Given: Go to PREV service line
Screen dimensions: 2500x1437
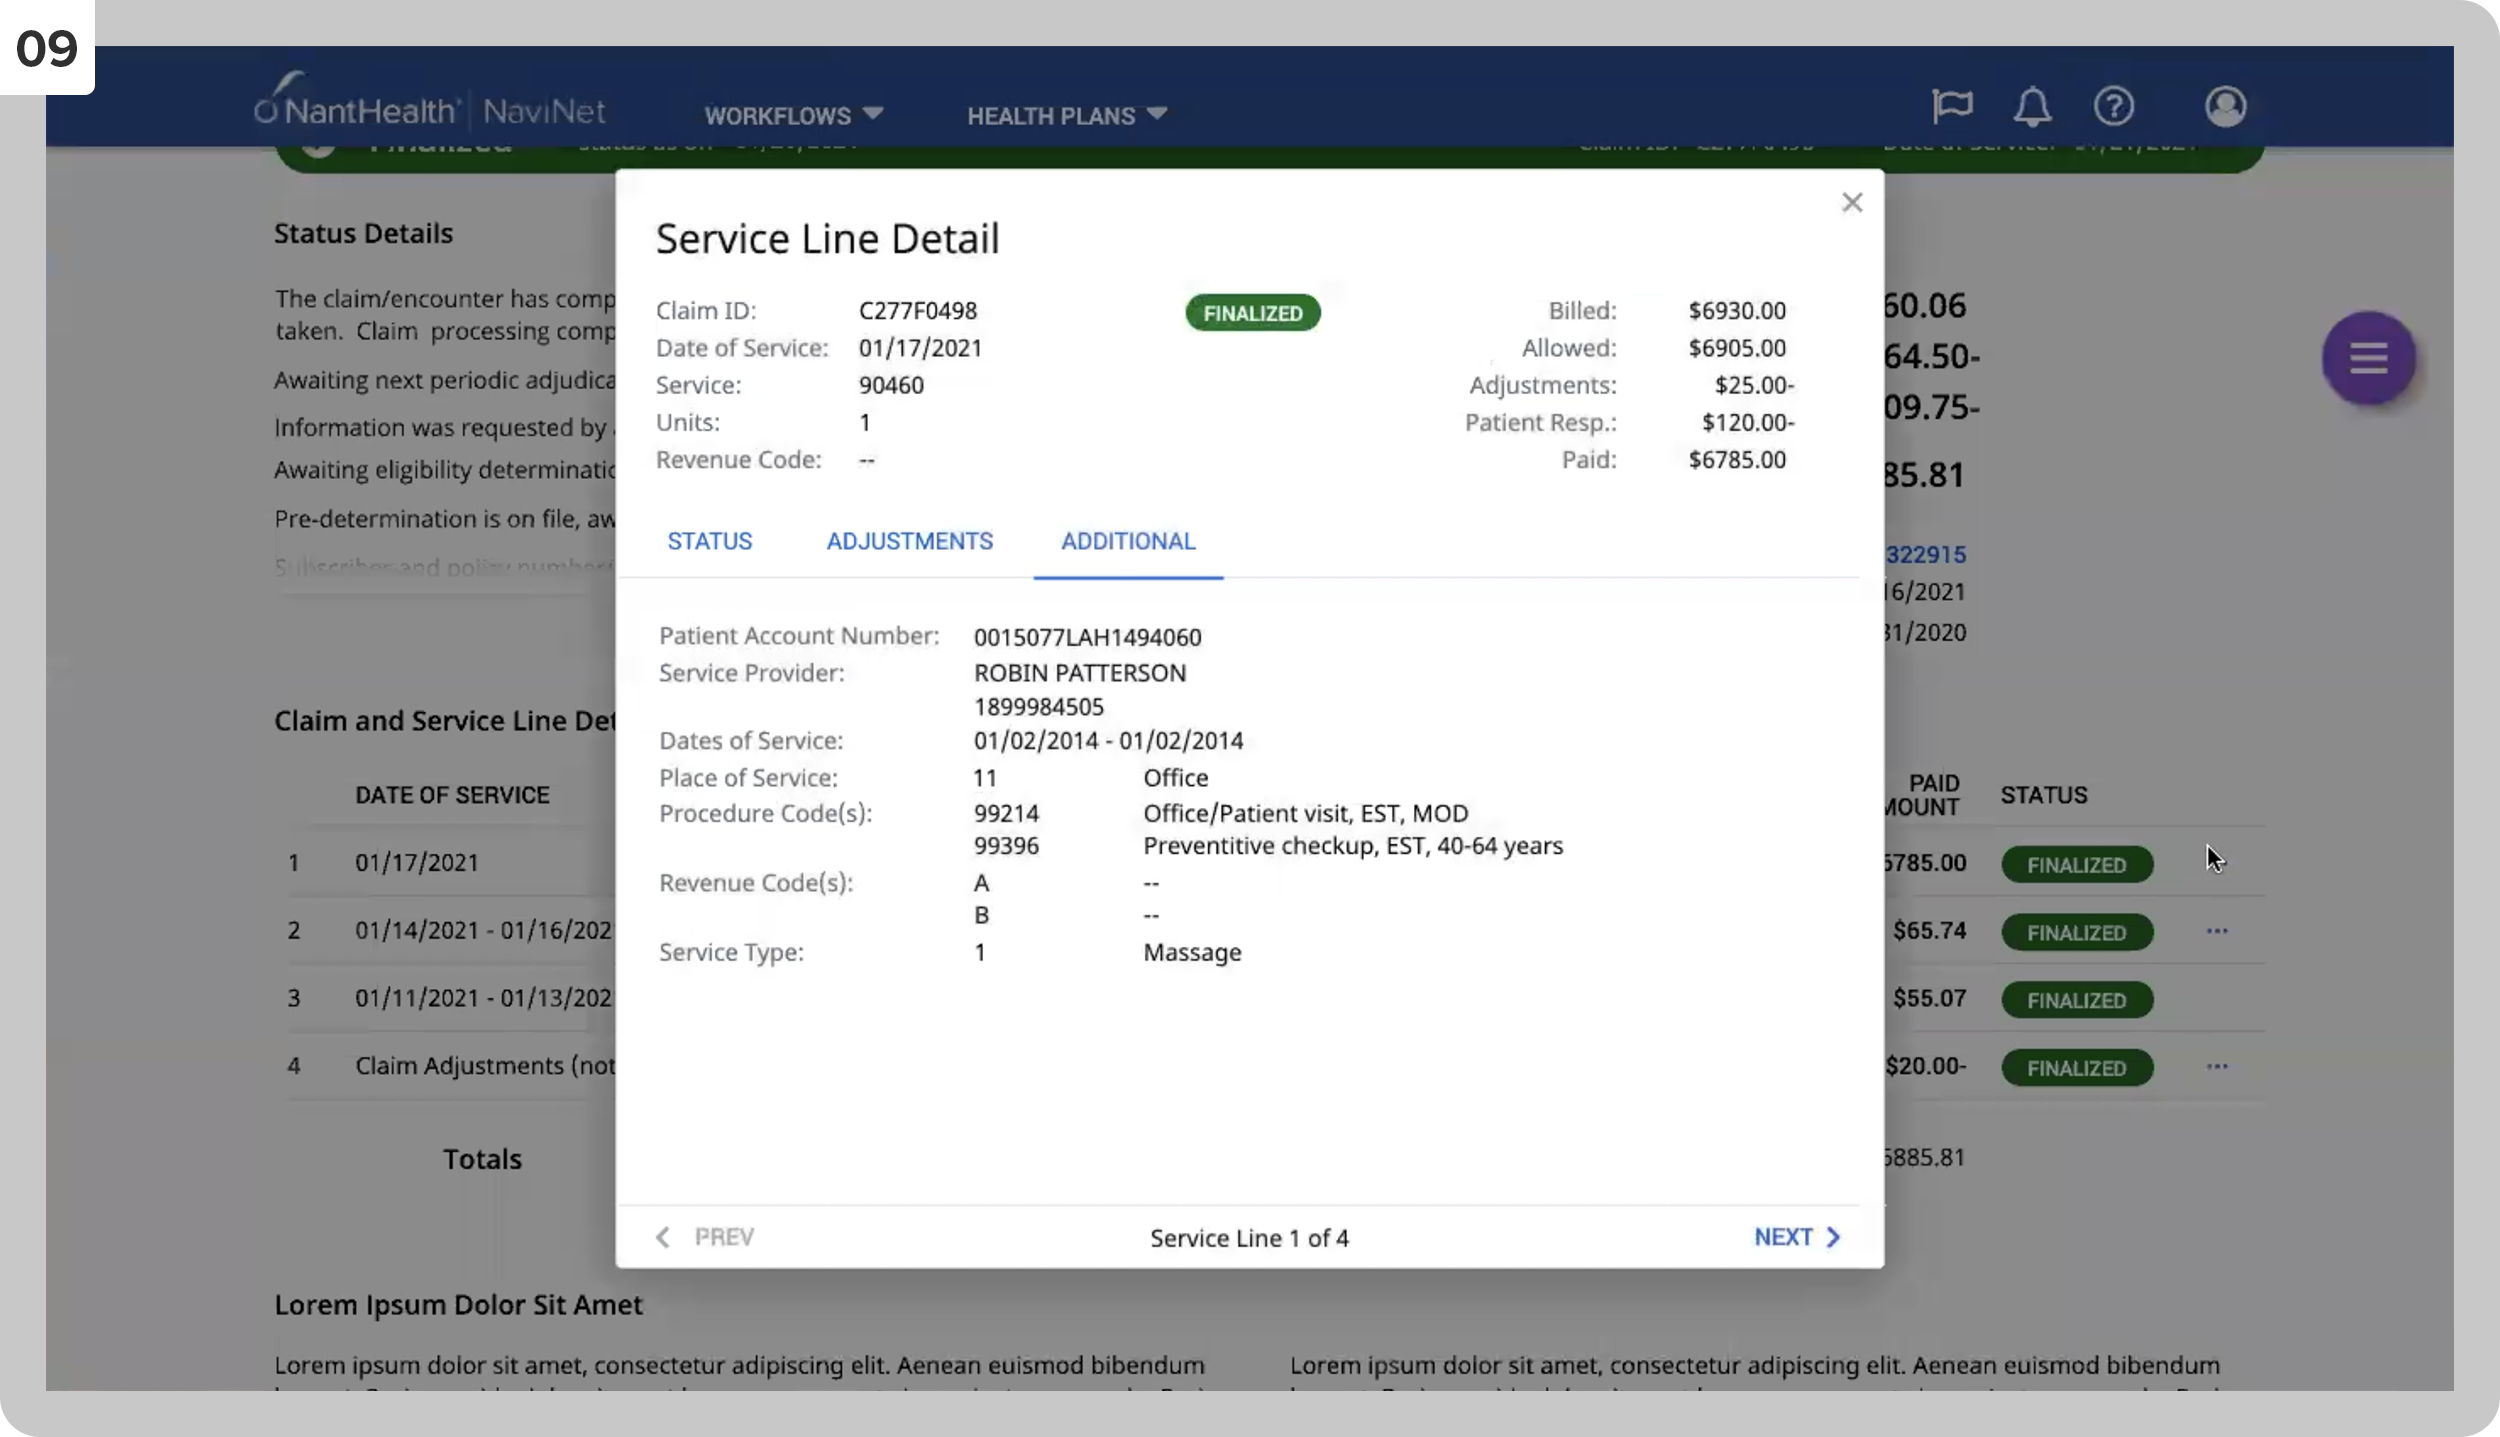Looking at the screenshot, I should click(704, 1237).
